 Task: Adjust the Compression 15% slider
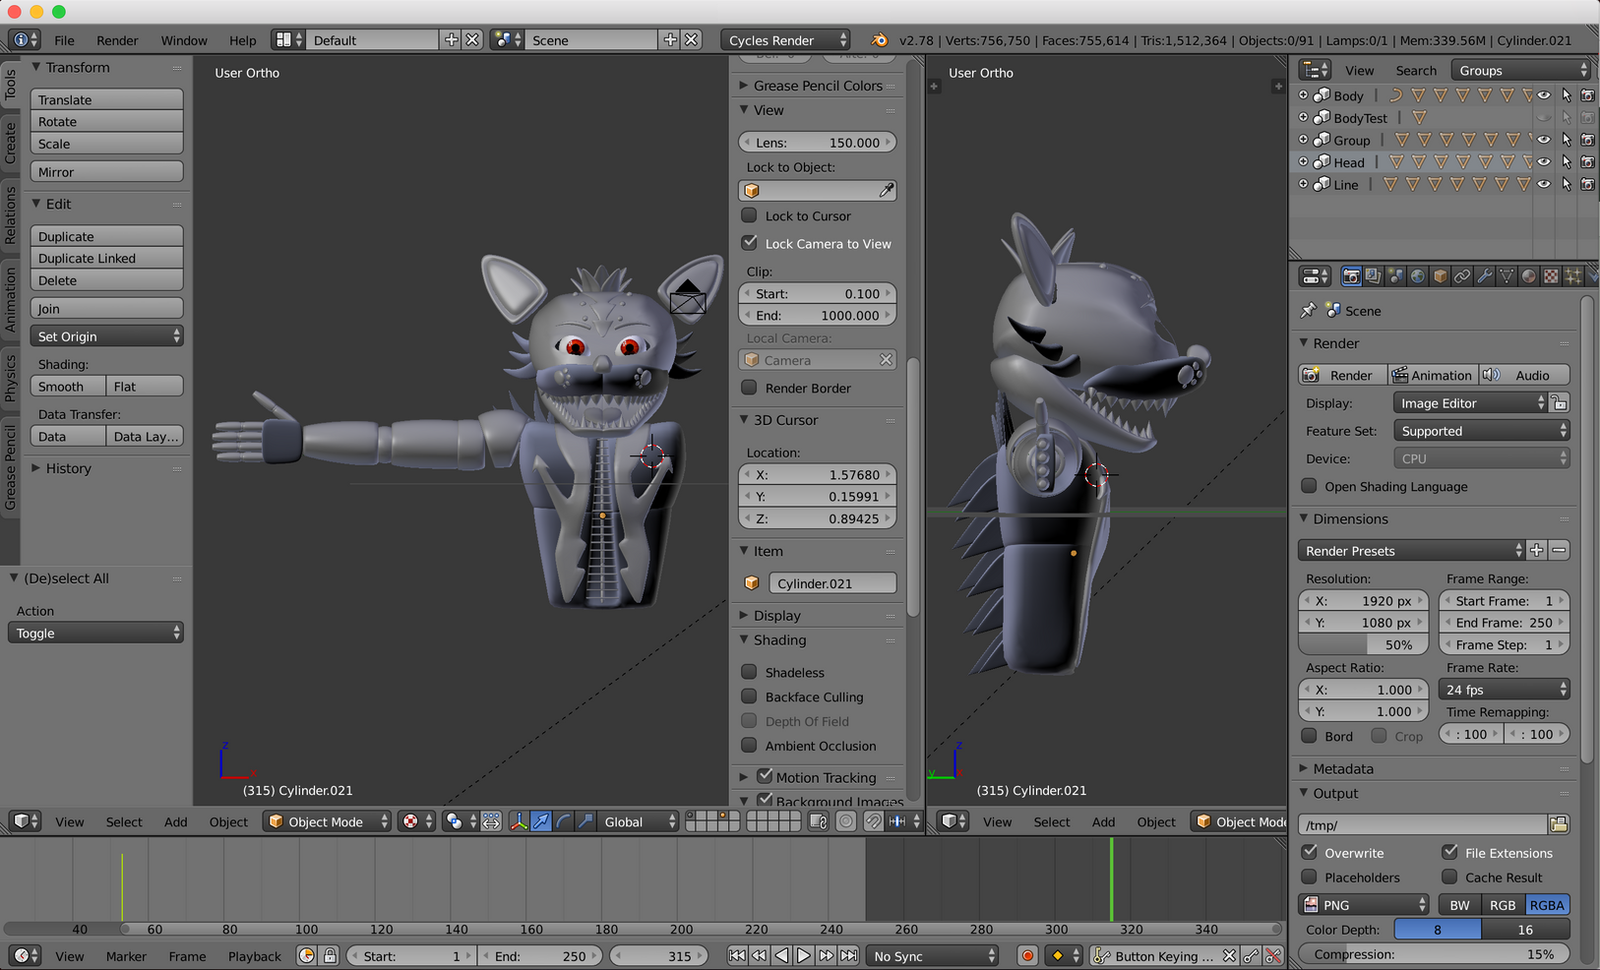tap(1434, 954)
